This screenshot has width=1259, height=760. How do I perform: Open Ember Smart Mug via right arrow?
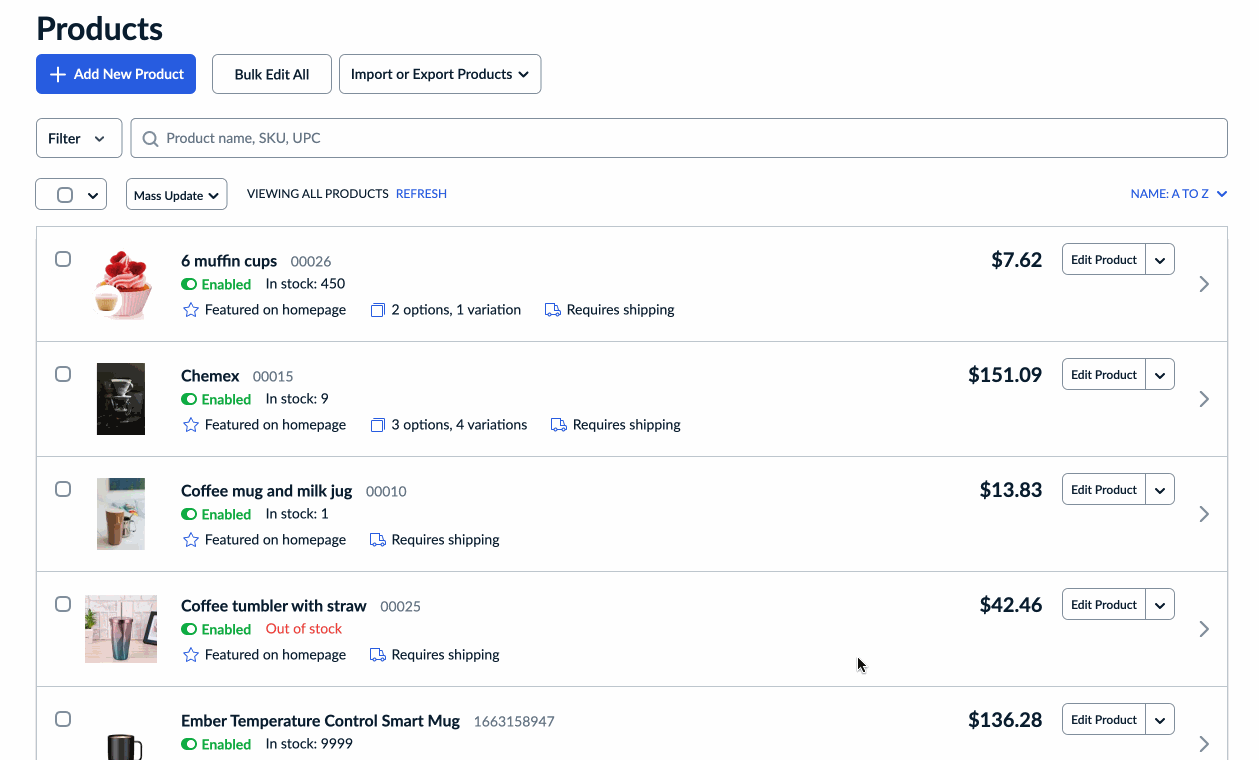(x=1204, y=744)
